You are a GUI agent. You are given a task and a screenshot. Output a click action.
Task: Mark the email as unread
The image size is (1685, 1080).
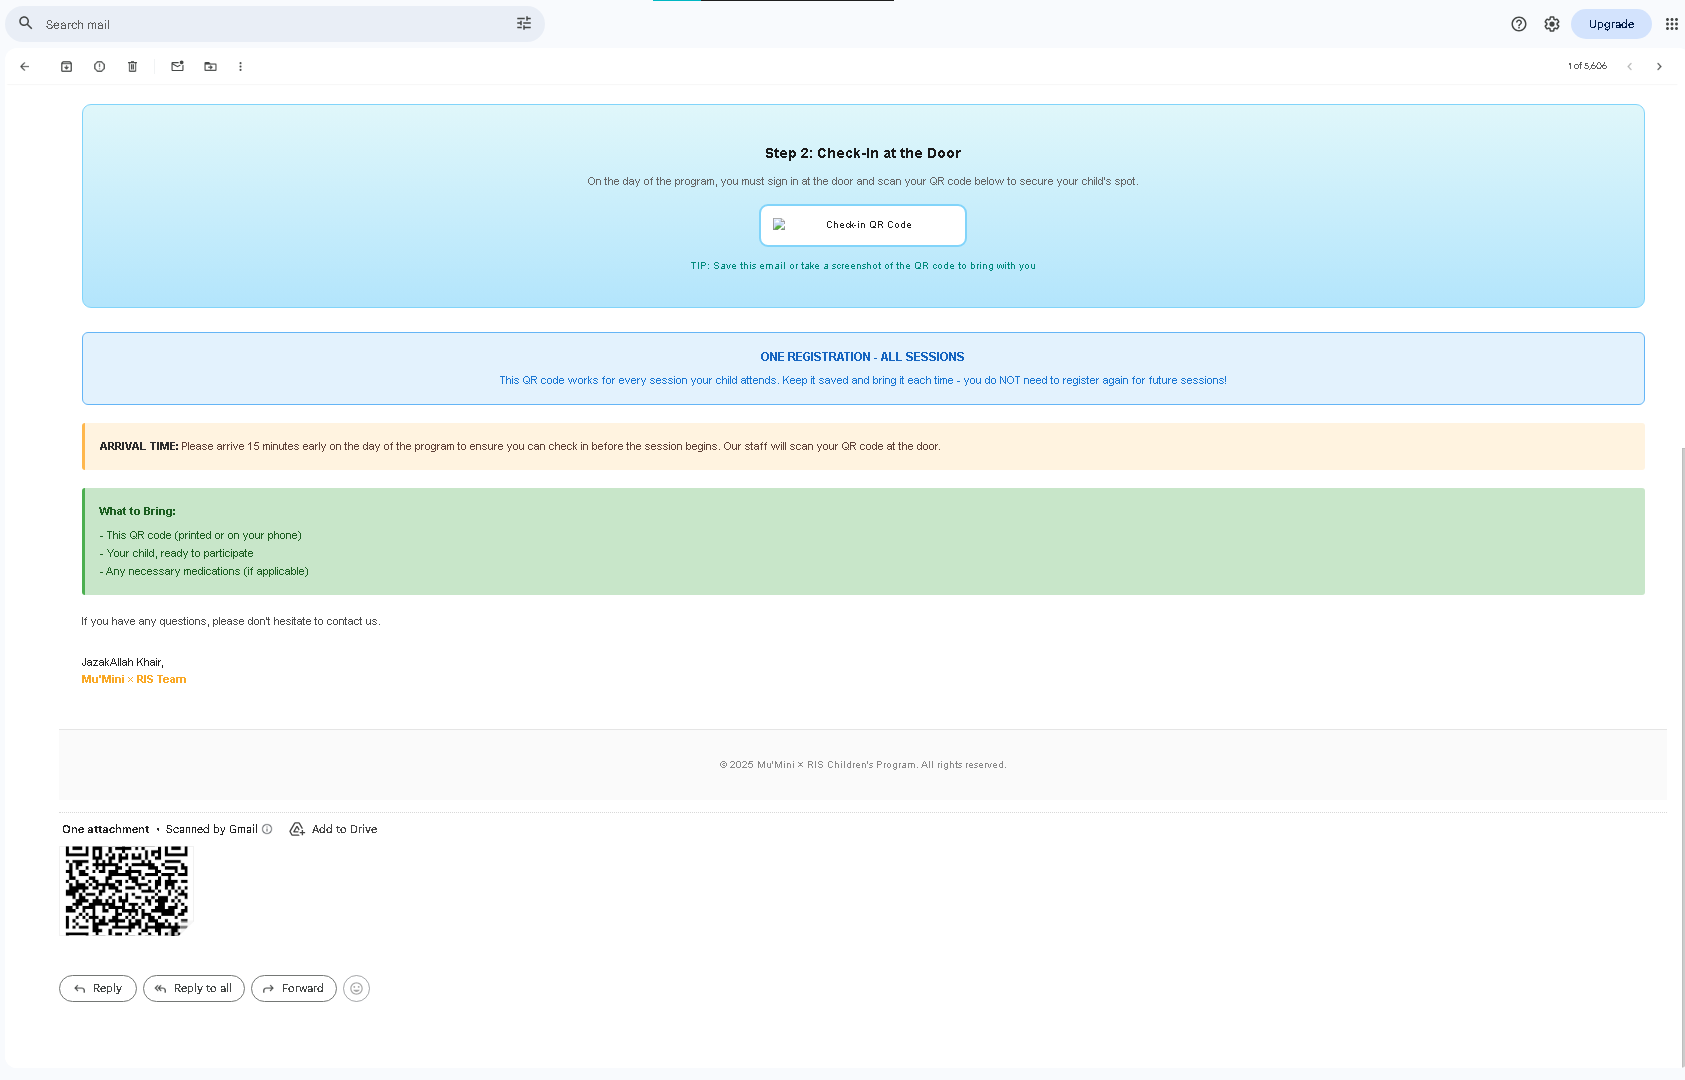click(x=177, y=66)
